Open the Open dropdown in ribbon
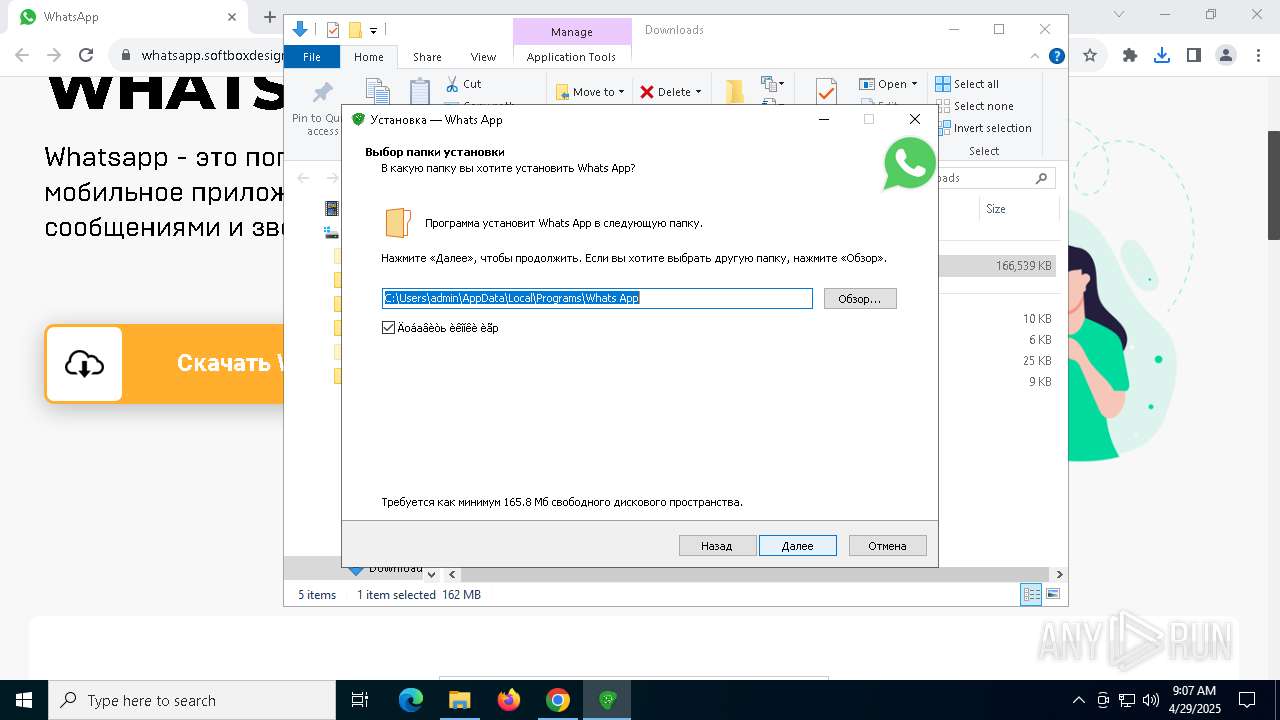This screenshot has width=1280, height=720. [888, 84]
